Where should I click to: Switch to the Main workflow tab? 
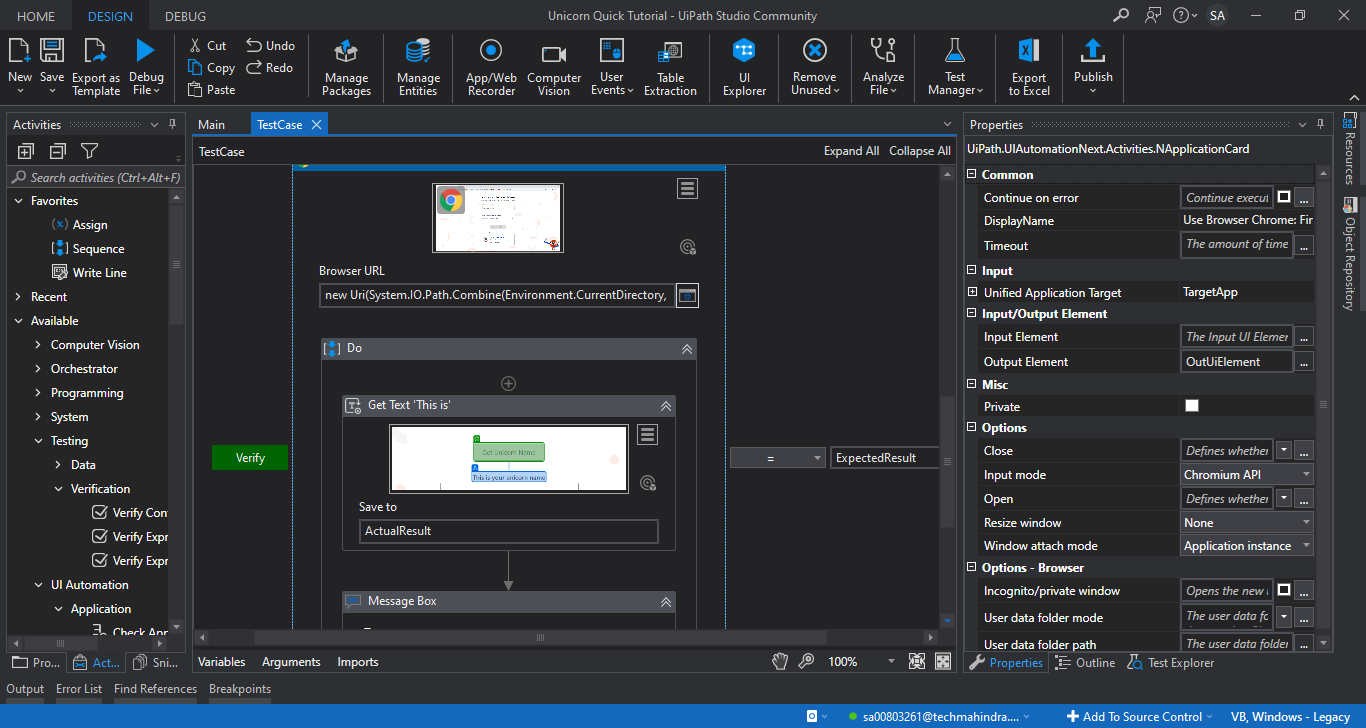pos(211,124)
